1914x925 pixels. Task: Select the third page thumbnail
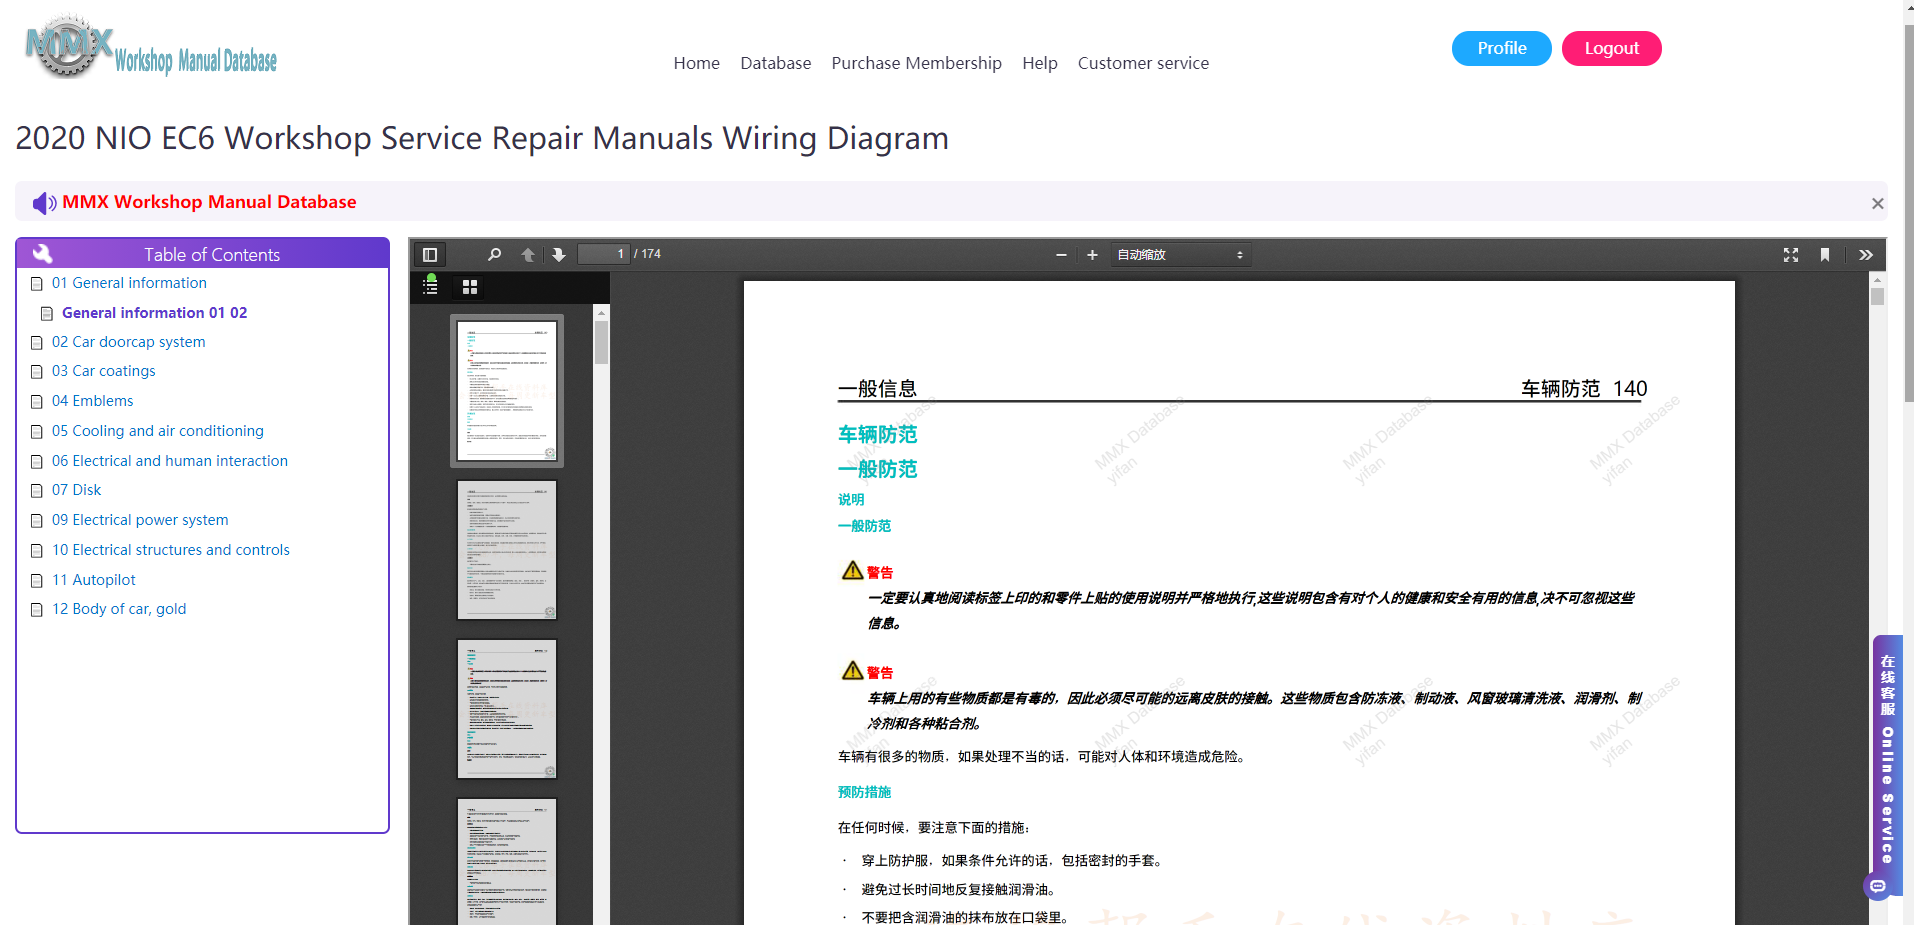point(507,709)
